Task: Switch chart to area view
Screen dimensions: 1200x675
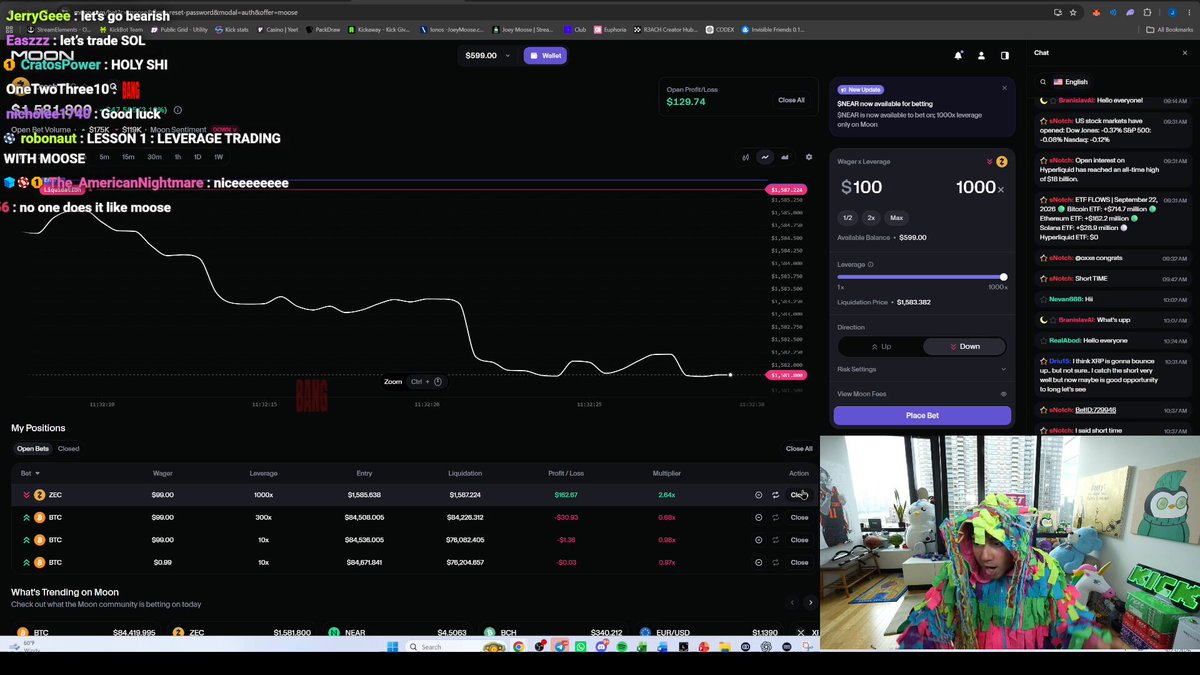Action: click(785, 157)
